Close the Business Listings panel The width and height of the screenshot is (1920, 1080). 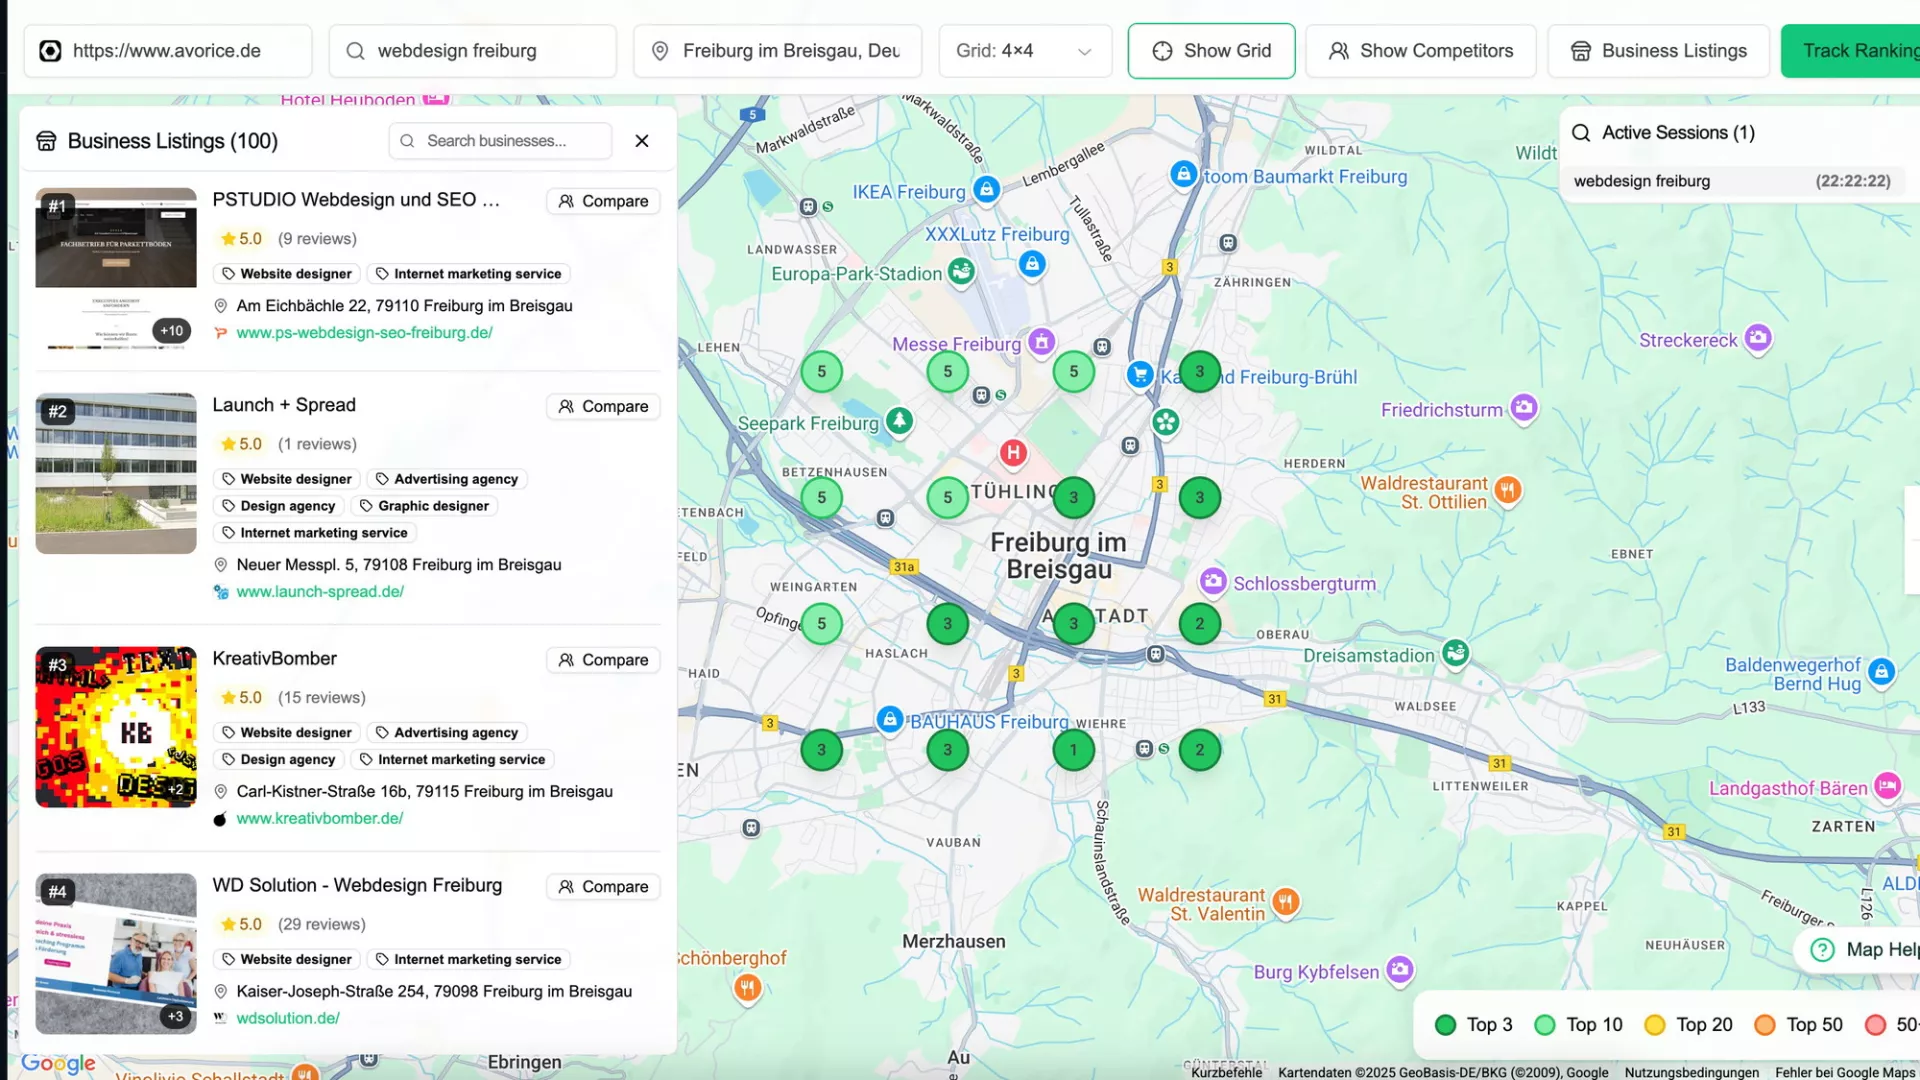tap(642, 141)
